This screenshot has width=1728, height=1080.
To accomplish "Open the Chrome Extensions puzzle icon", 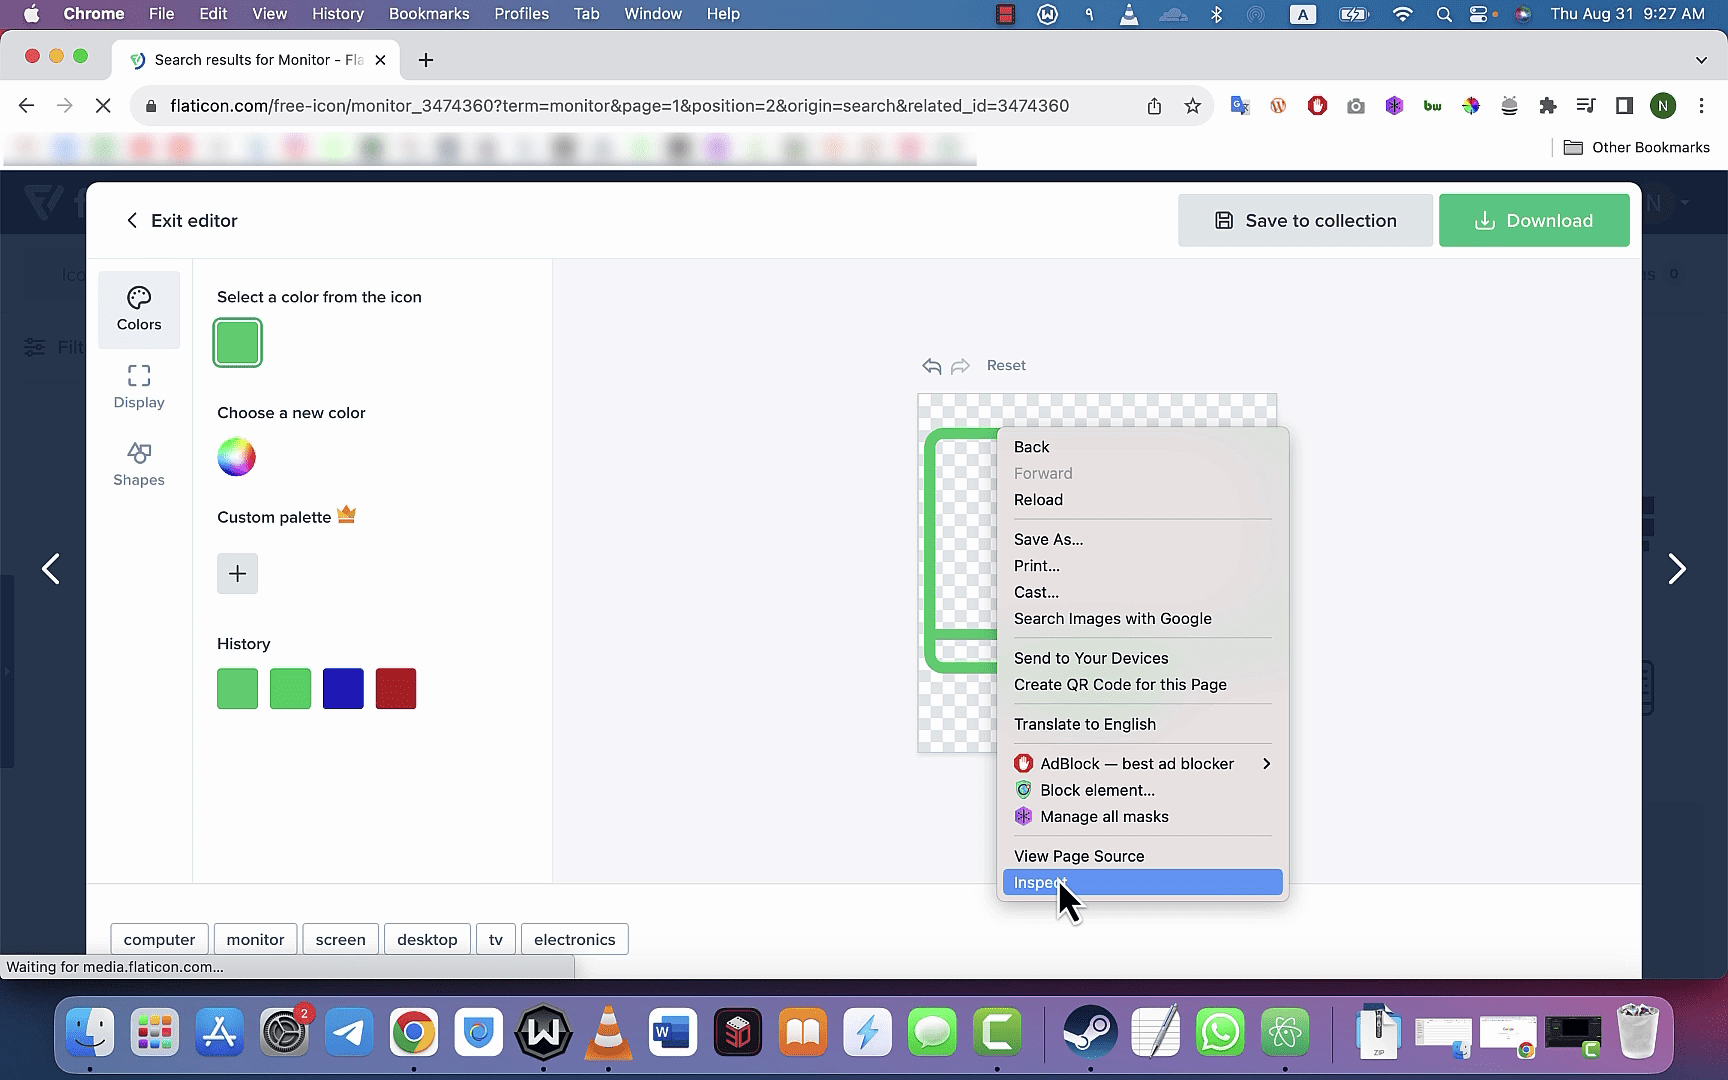I will coord(1548,106).
